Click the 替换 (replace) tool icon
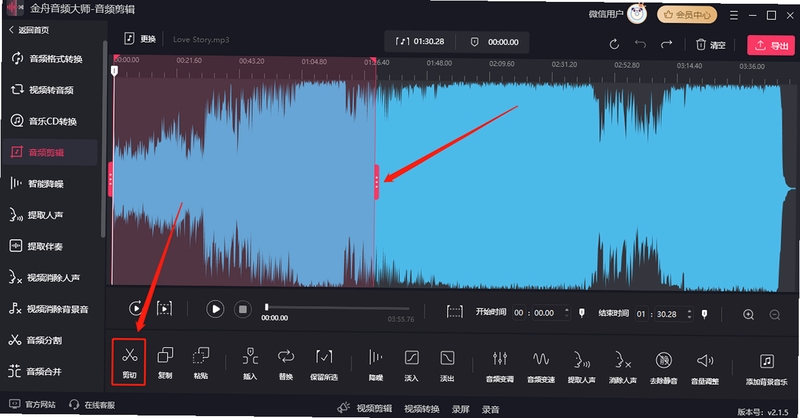The height and width of the screenshot is (418, 800). tap(286, 363)
